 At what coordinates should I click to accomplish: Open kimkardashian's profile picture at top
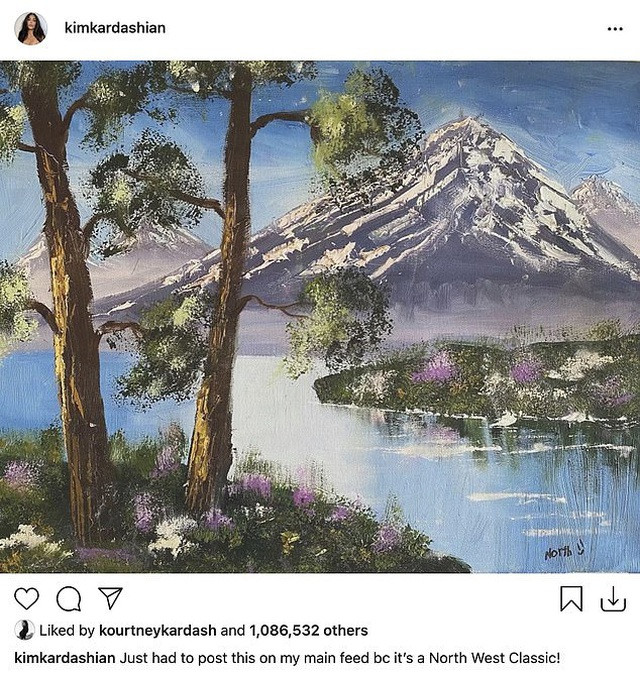(30, 28)
